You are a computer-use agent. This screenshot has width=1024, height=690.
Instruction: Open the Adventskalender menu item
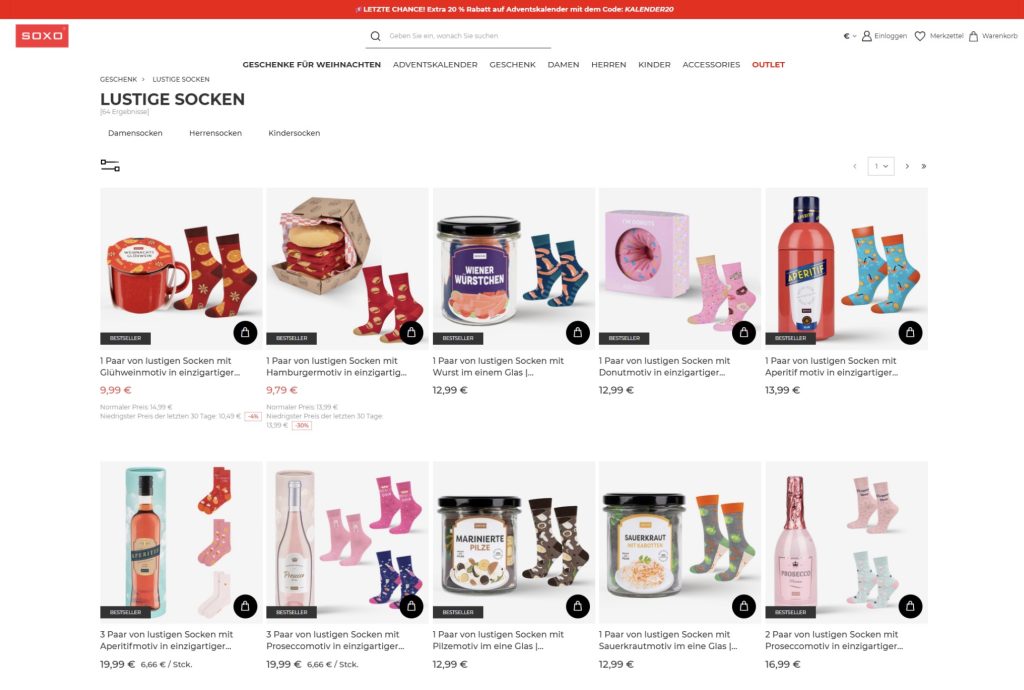(435, 65)
